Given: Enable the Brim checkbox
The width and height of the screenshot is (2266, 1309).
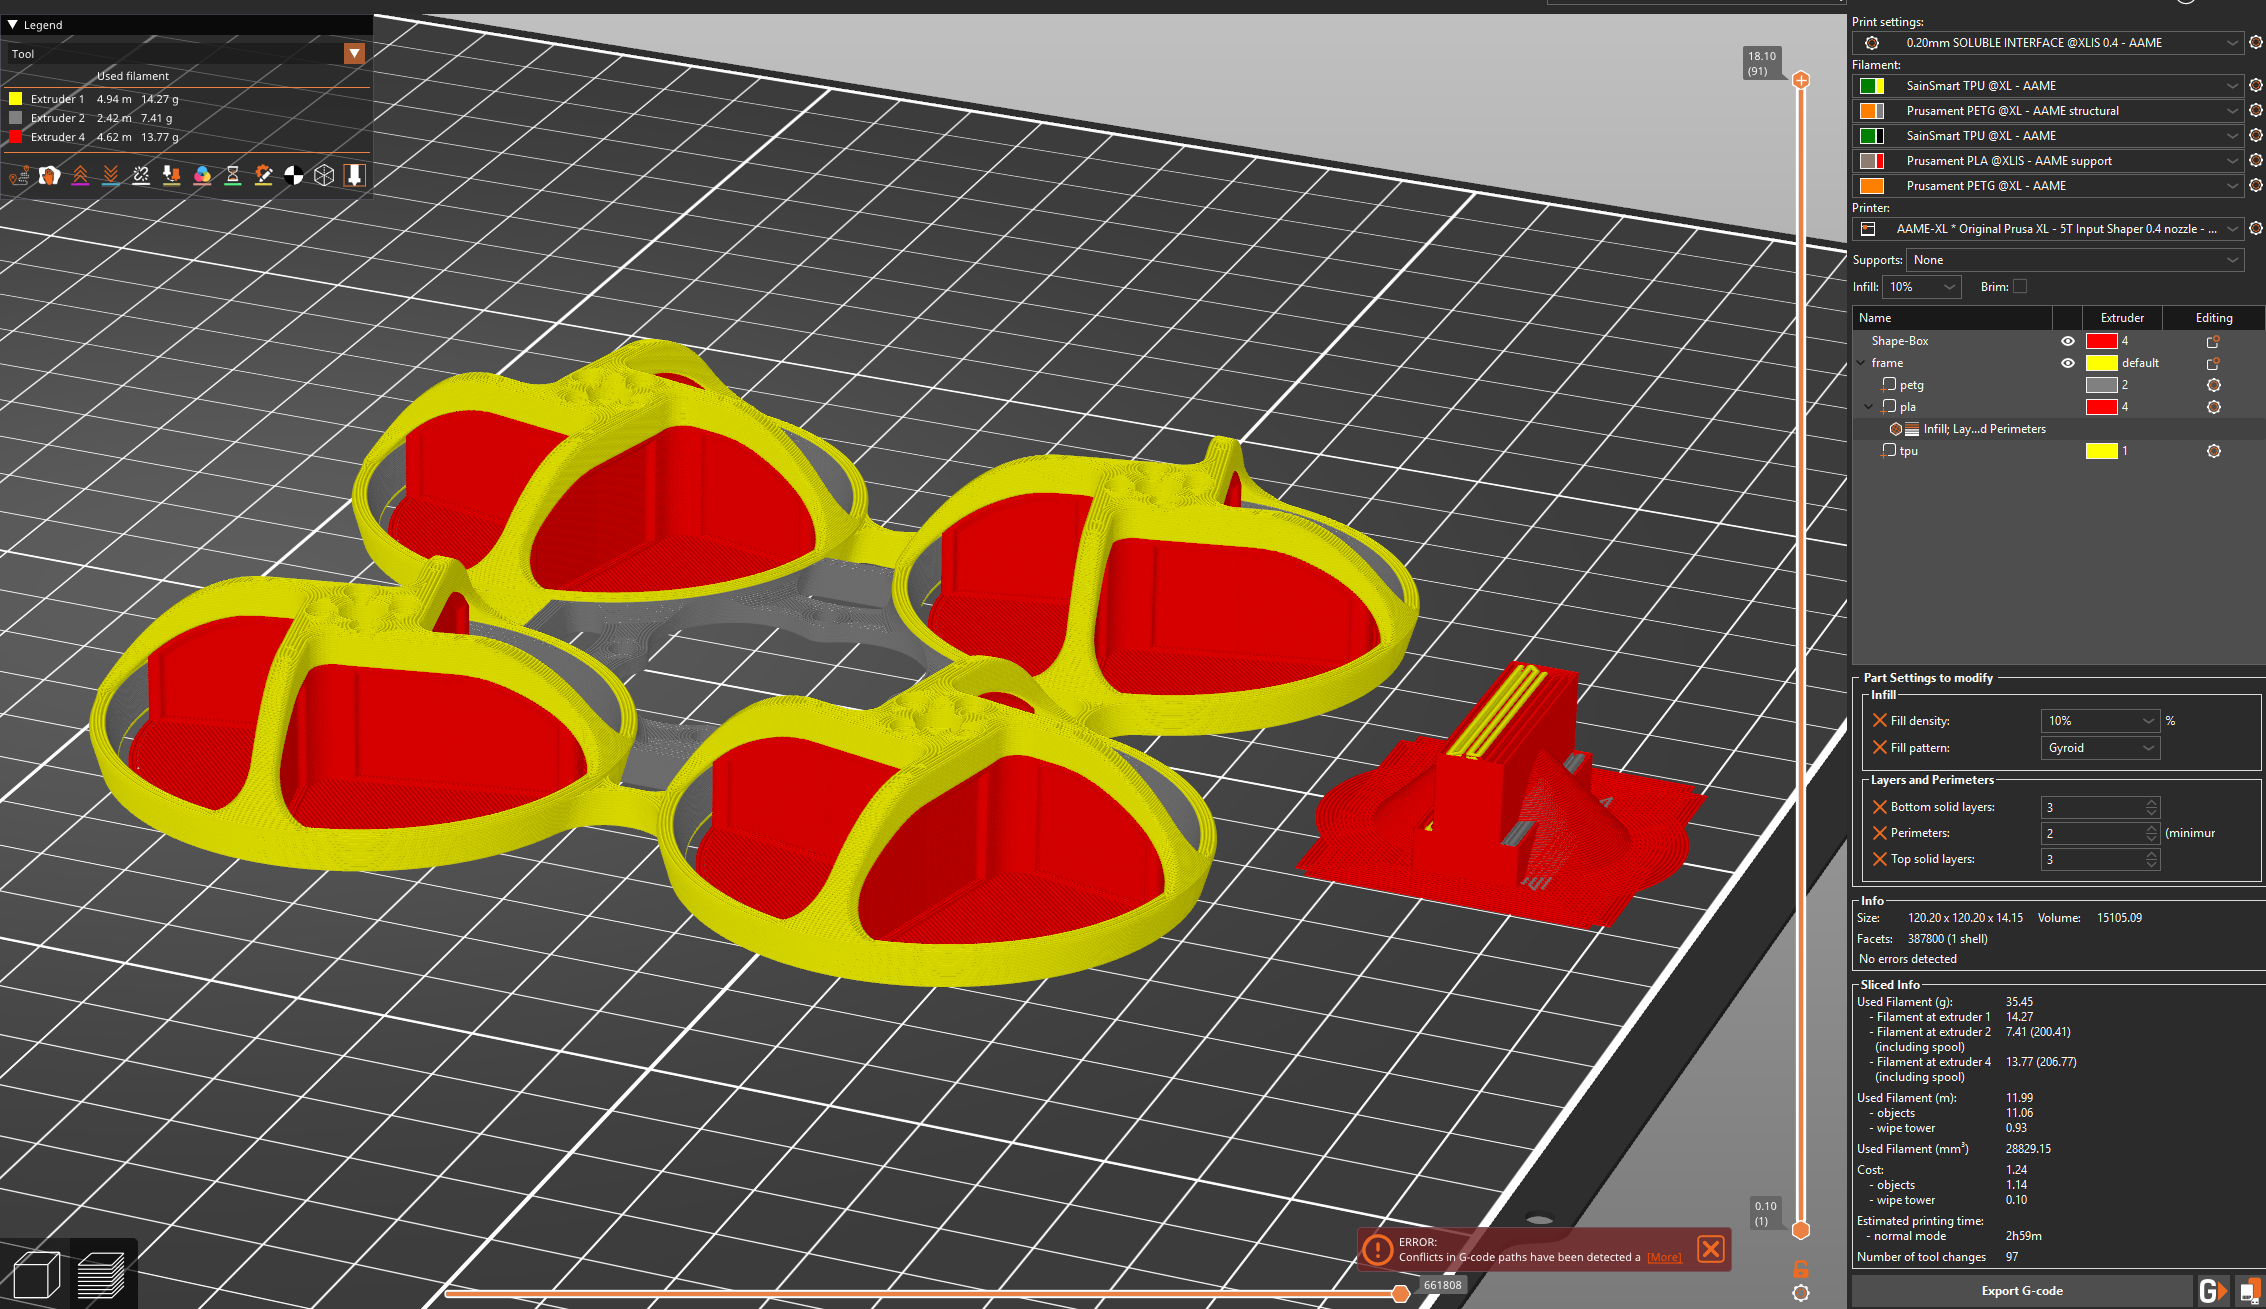Looking at the screenshot, I should (2020, 286).
